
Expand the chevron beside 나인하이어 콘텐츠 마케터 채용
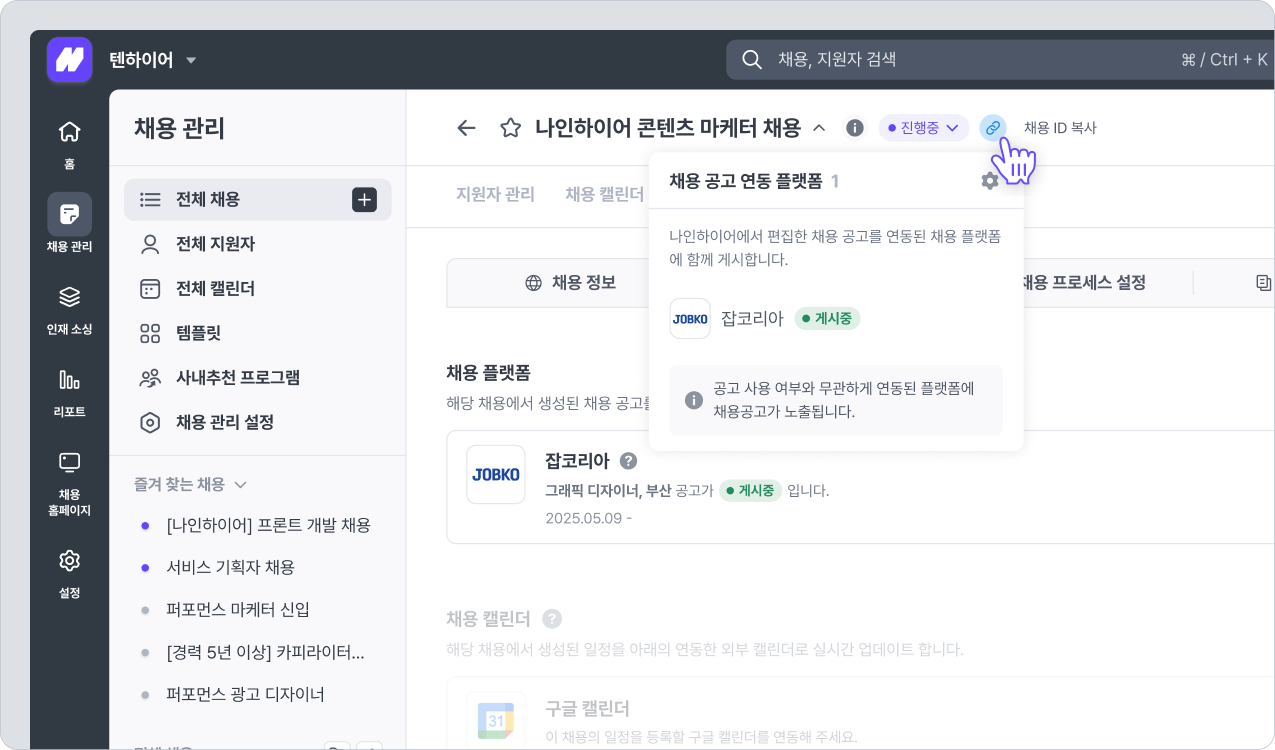click(819, 128)
